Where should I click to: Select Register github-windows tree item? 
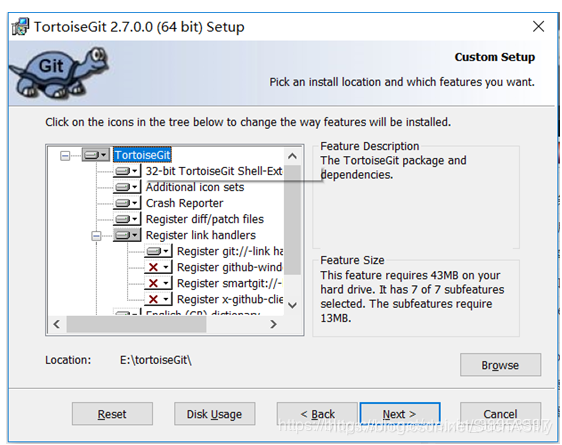tap(230, 267)
